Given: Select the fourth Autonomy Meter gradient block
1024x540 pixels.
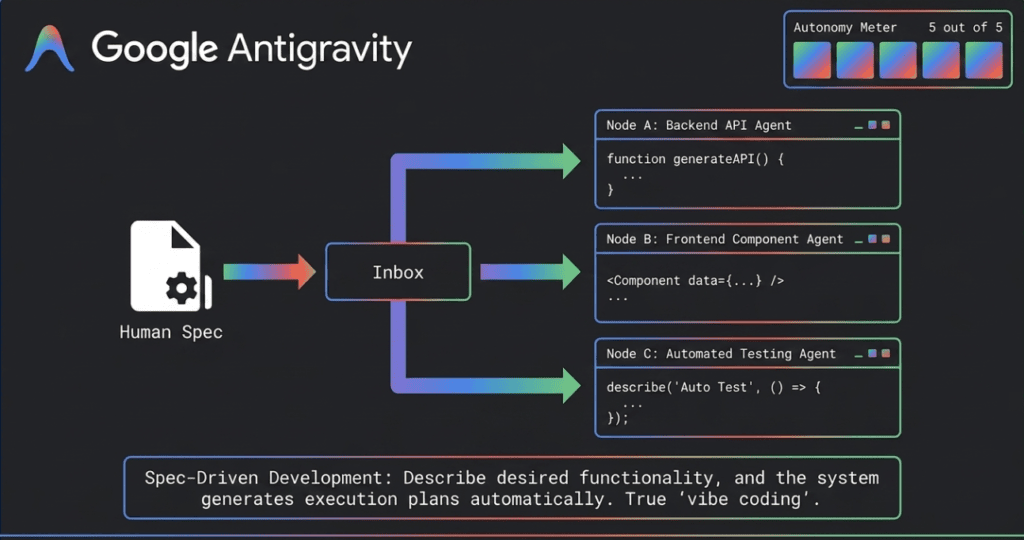Looking at the screenshot, I should [x=941, y=60].
